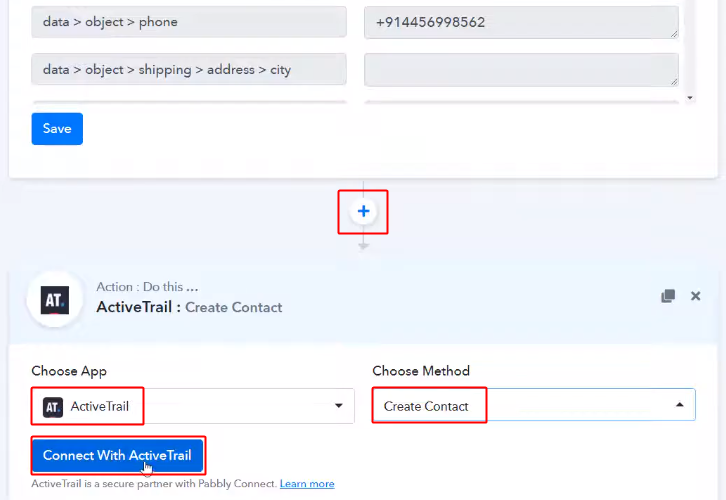The width and height of the screenshot is (726, 500).
Task: Click the ActiveTrail icon inside Choose App
Action: [x=53, y=407]
